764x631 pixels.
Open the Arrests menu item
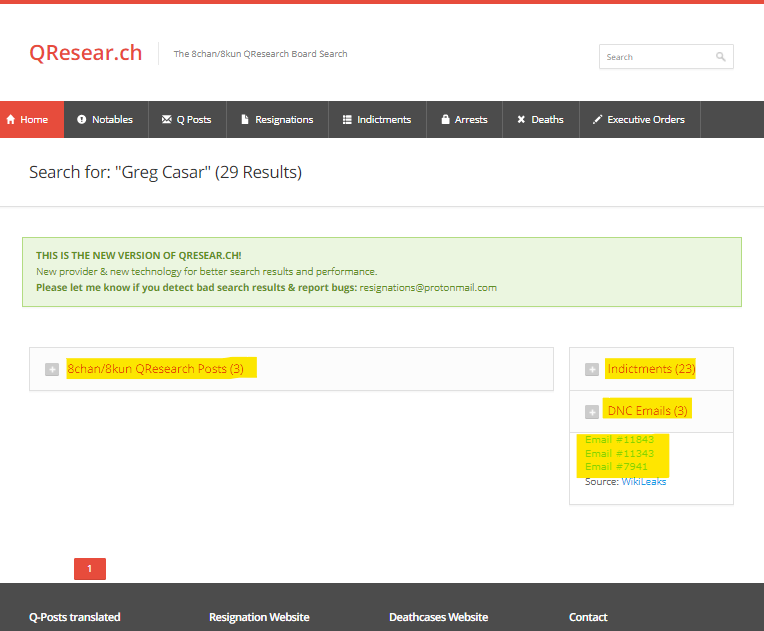click(x=464, y=119)
